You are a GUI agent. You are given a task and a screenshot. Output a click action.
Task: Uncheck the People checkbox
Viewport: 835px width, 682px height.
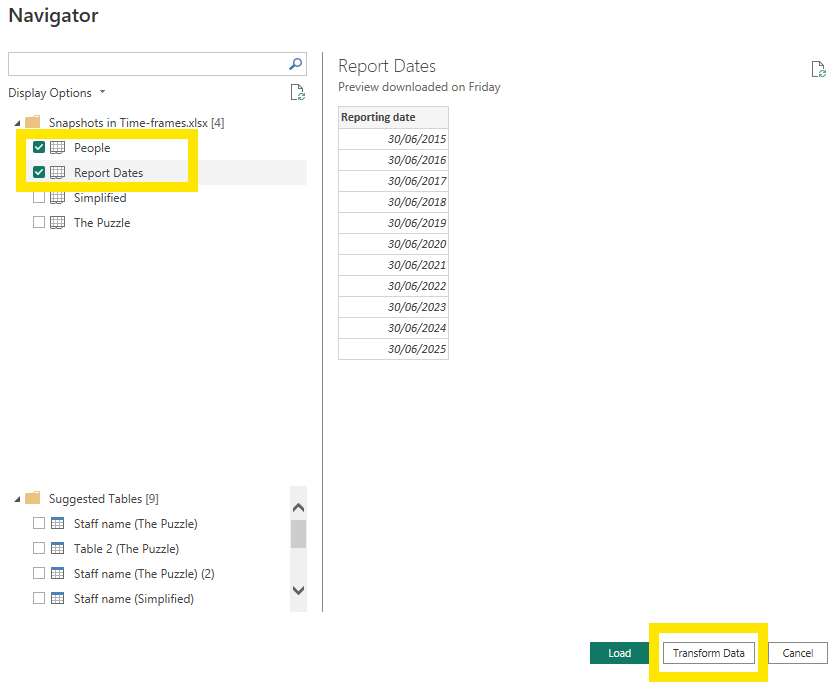[x=39, y=148]
